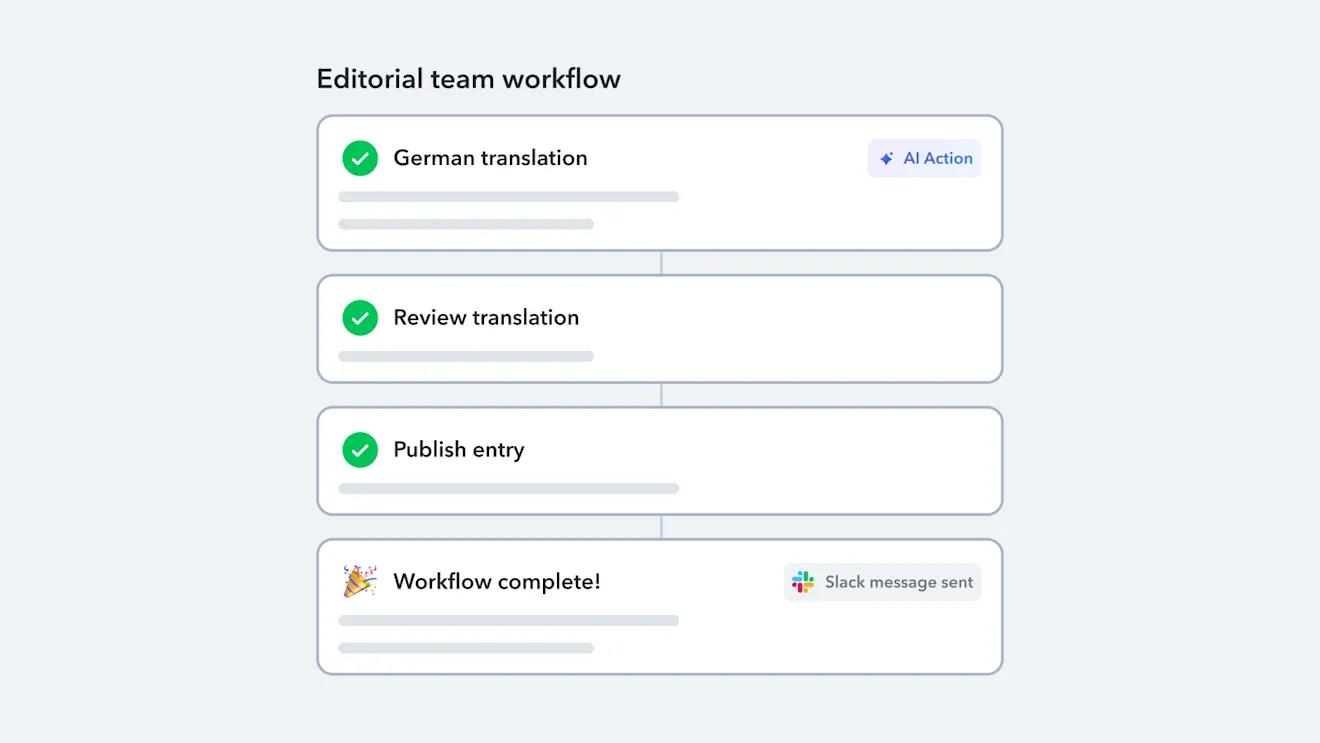Viewport: 1320px width, 743px height.
Task: Open the Workflow complete! step title
Action: click(497, 582)
